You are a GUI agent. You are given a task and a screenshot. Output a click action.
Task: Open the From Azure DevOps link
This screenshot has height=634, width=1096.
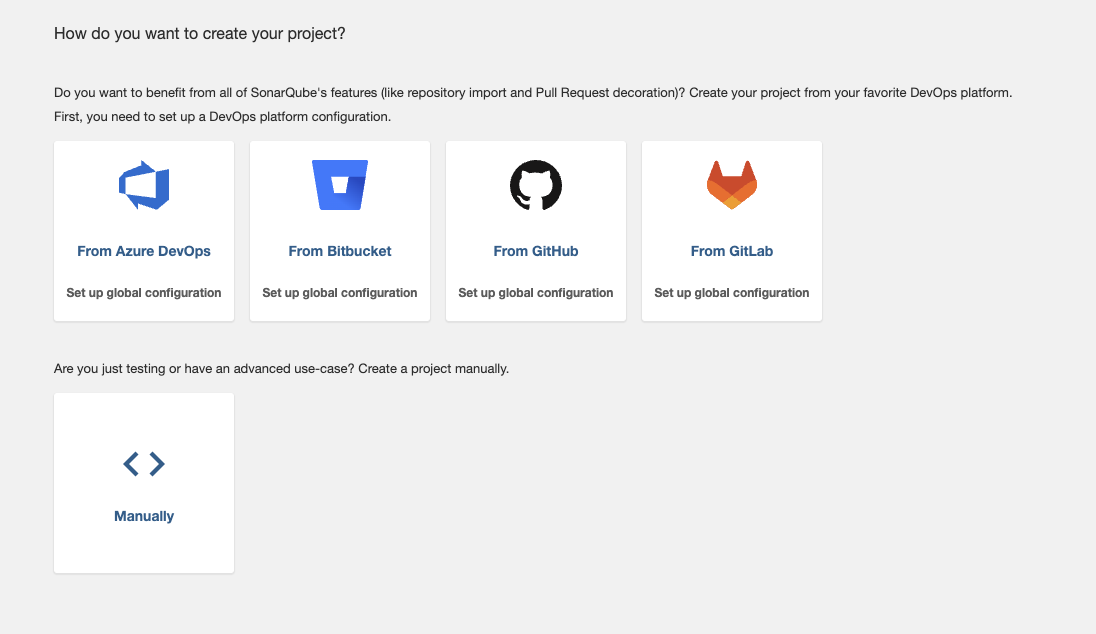144,251
